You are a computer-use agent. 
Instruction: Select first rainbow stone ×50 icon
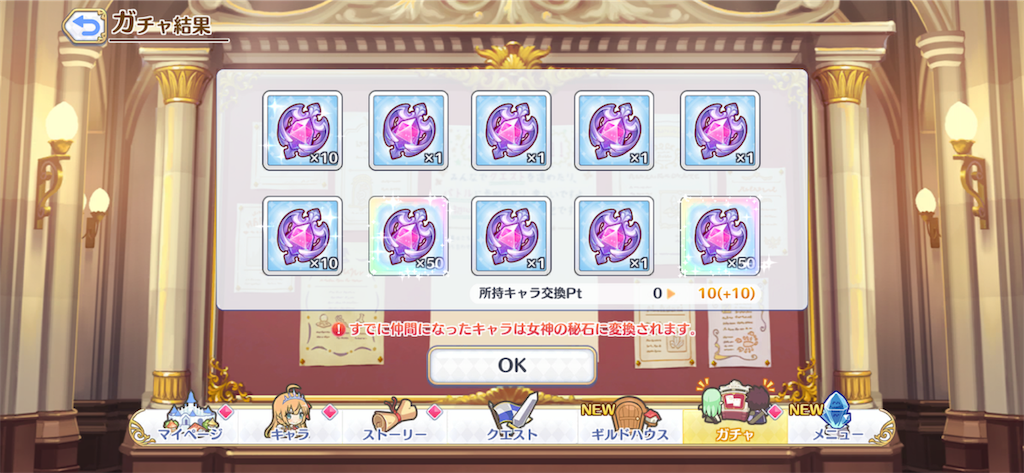(408, 235)
